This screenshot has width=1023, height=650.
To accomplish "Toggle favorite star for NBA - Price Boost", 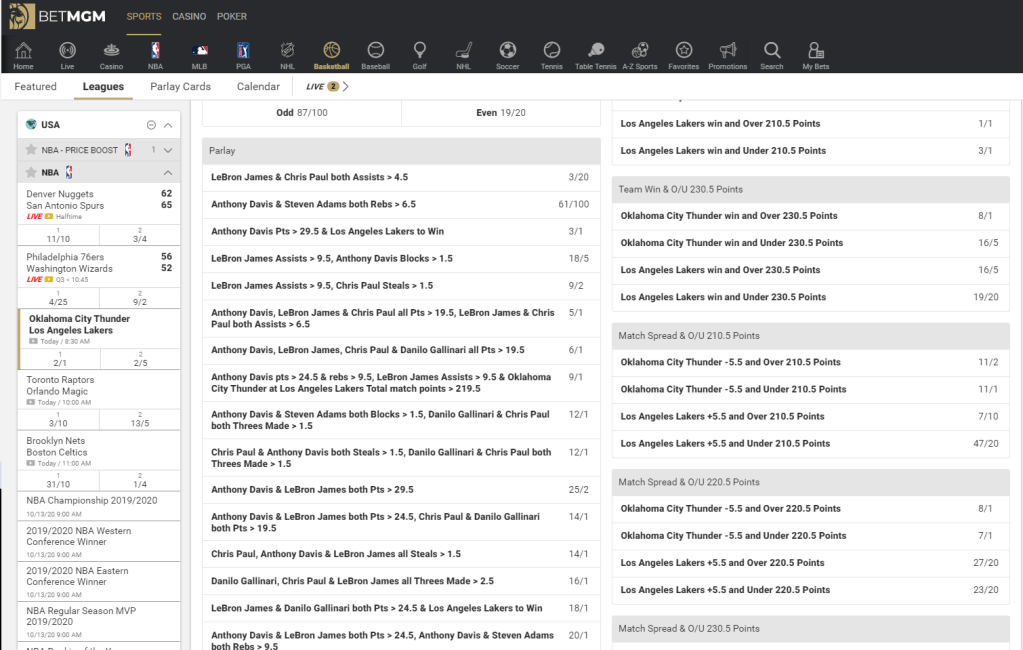I will click(x=31, y=150).
